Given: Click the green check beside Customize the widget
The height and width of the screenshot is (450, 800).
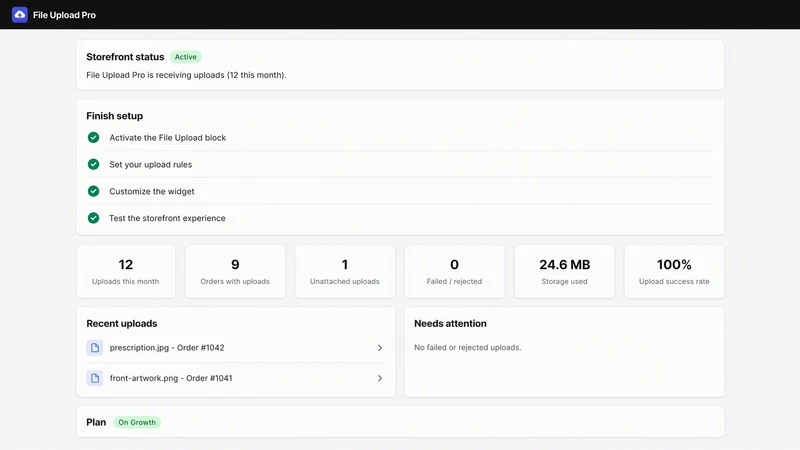Looking at the screenshot, I should 93,191.
